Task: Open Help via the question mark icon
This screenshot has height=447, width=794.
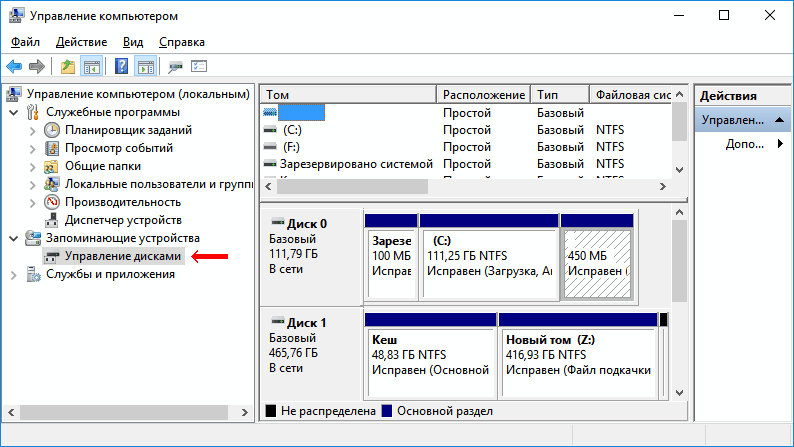Action: (122, 66)
